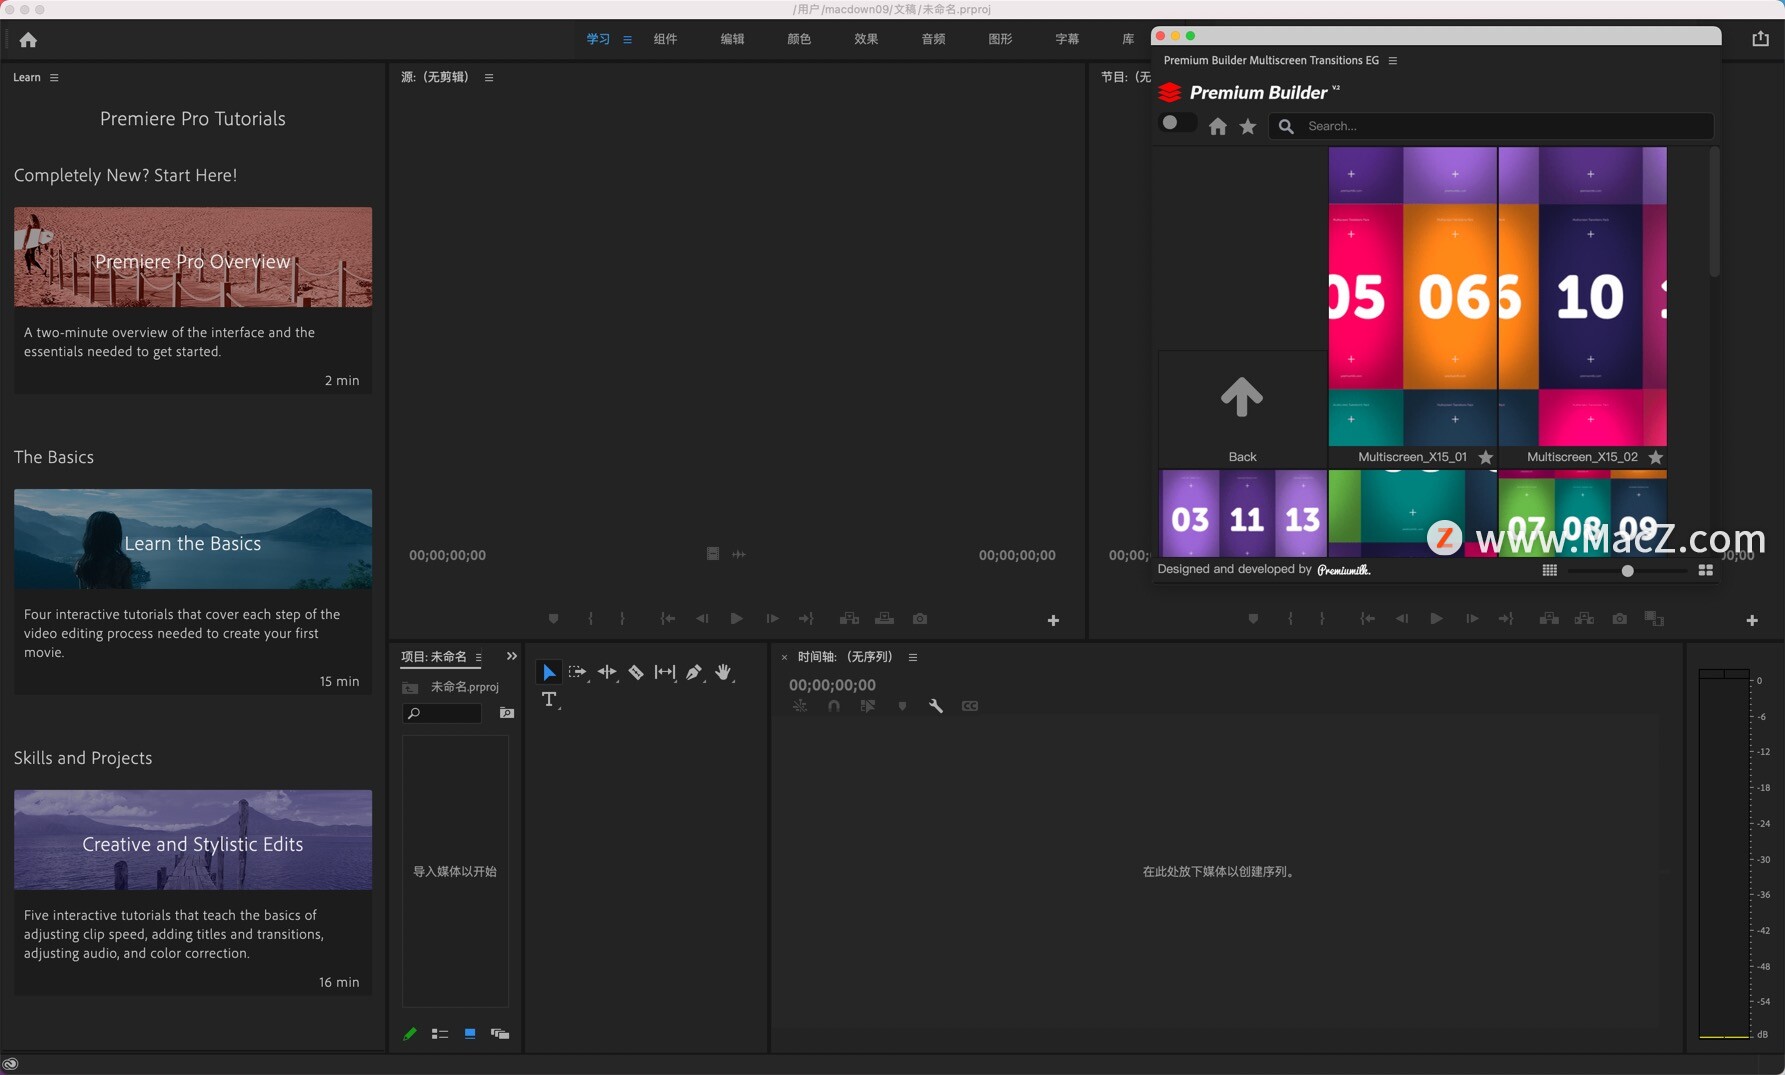The width and height of the screenshot is (1785, 1075).
Task: Toggle the Premium Builder switch
Action: pos(1177,123)
